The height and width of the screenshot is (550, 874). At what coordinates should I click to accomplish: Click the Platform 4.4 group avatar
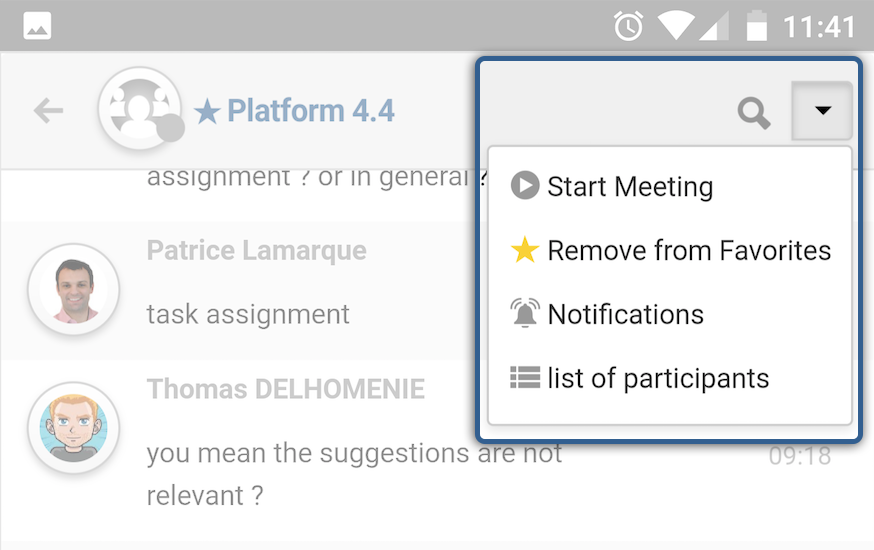coord(140,109)
